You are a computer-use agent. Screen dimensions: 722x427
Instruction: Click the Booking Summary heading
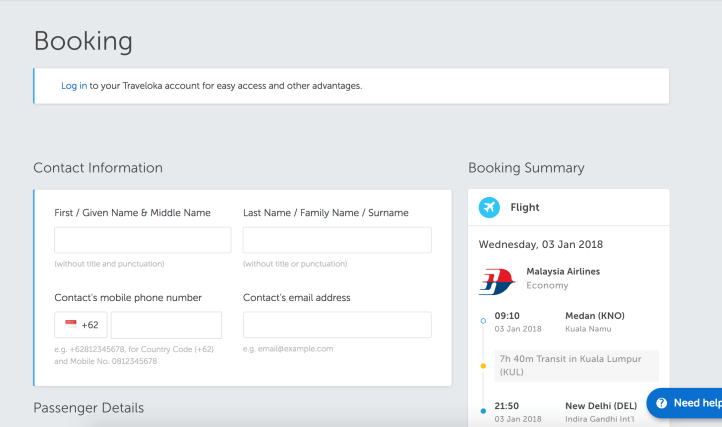coord(526,168)
